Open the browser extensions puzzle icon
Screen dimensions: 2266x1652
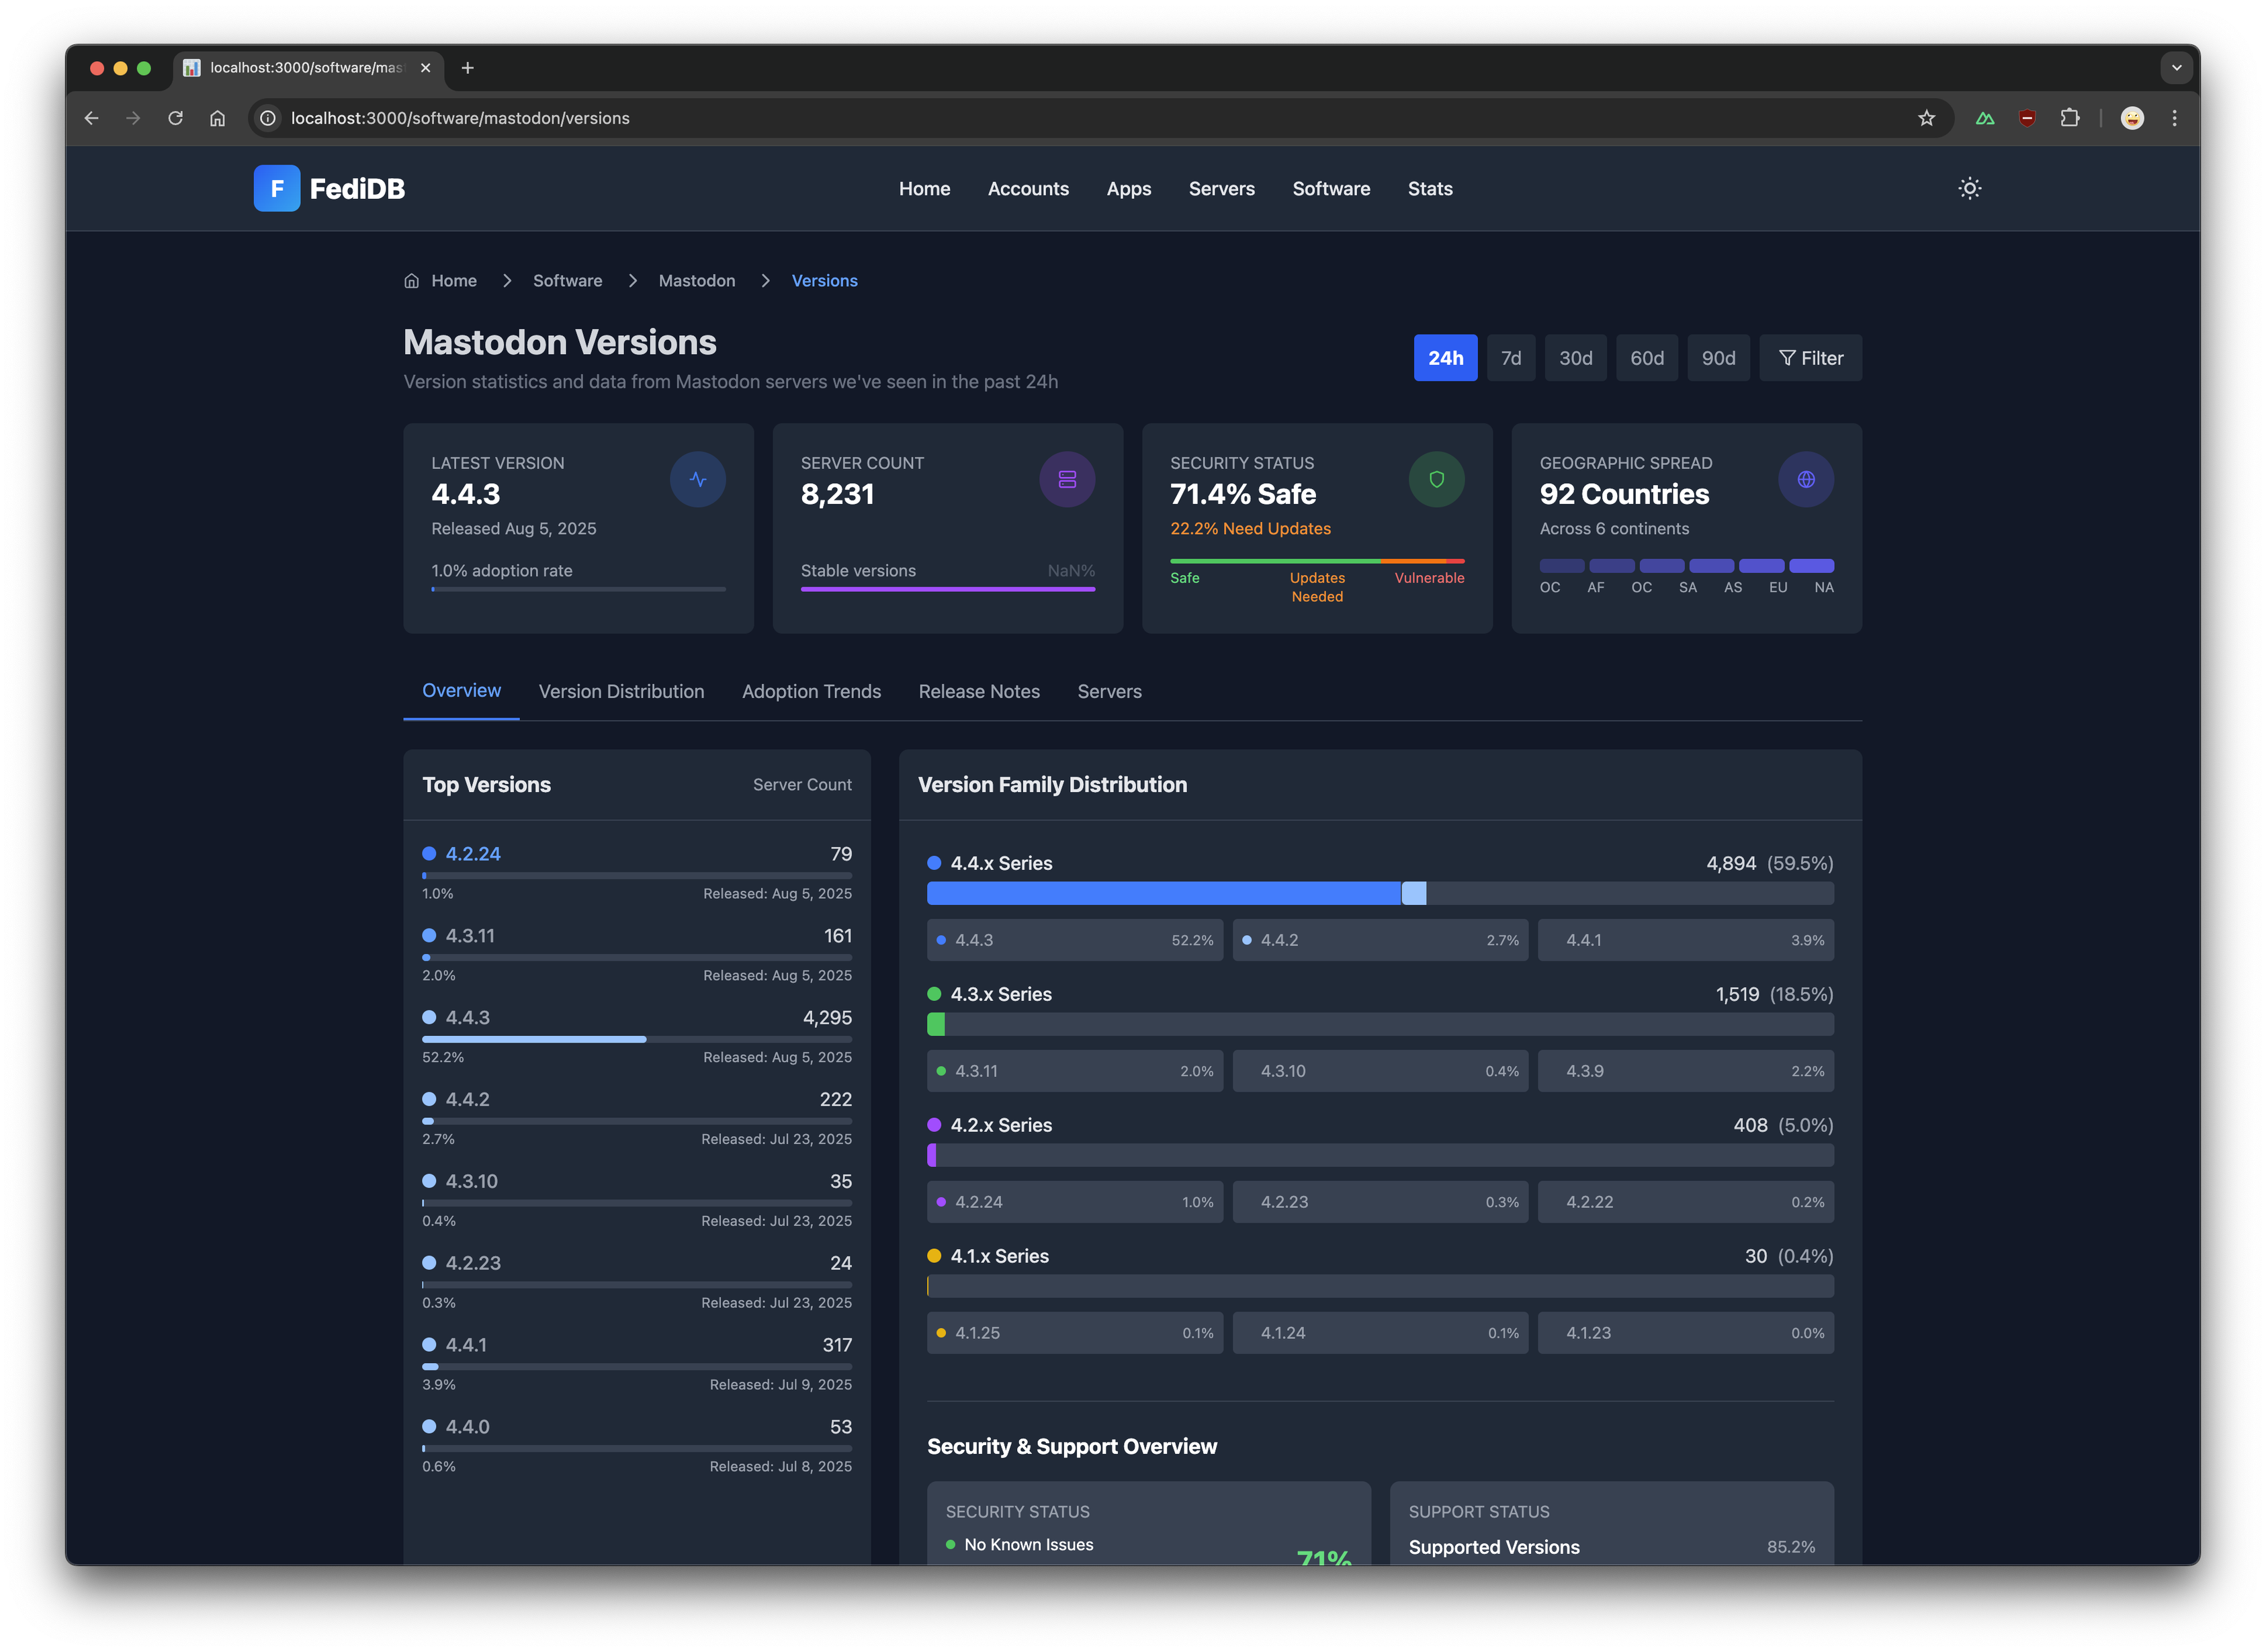[2069, 118]
